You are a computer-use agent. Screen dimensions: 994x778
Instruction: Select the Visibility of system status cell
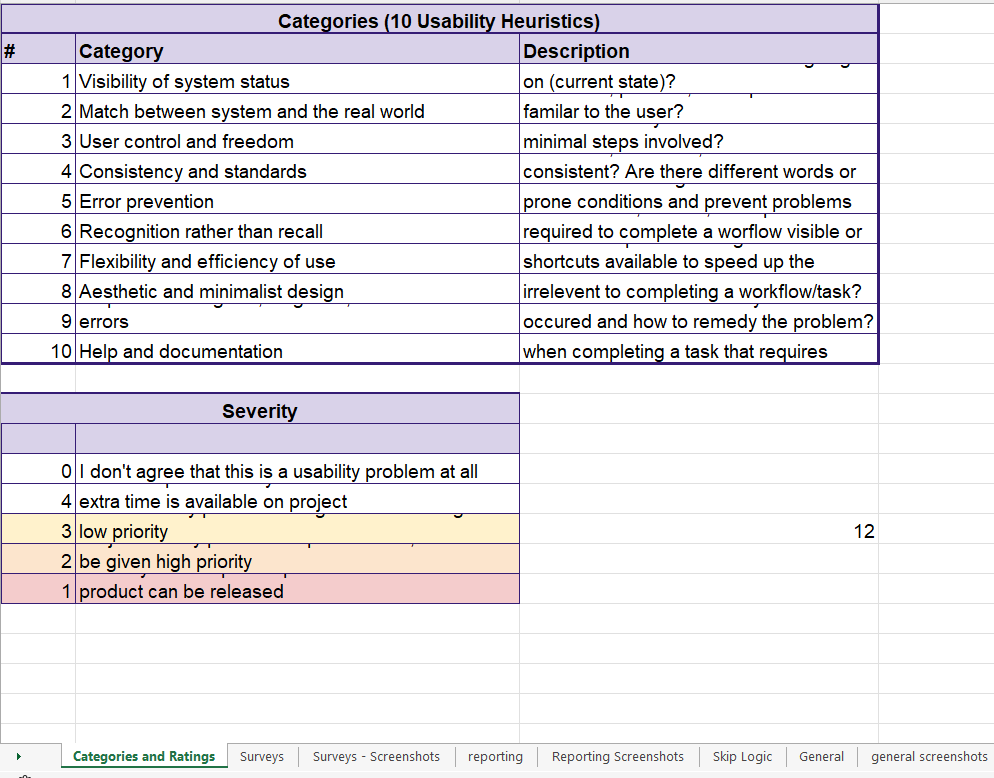pyautogui.click(x=297, y=82)
